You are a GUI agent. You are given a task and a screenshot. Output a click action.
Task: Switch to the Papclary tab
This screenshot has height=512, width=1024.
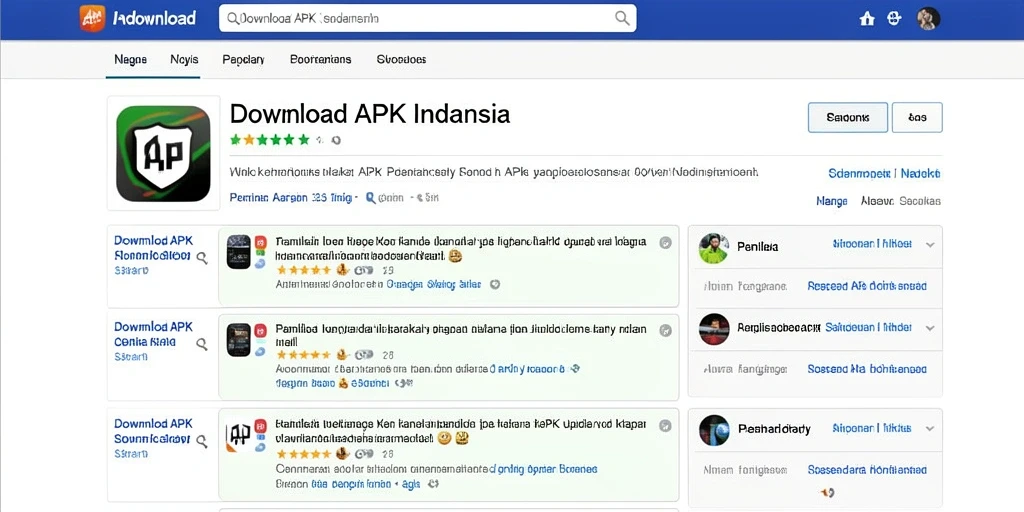pos(244,59)
